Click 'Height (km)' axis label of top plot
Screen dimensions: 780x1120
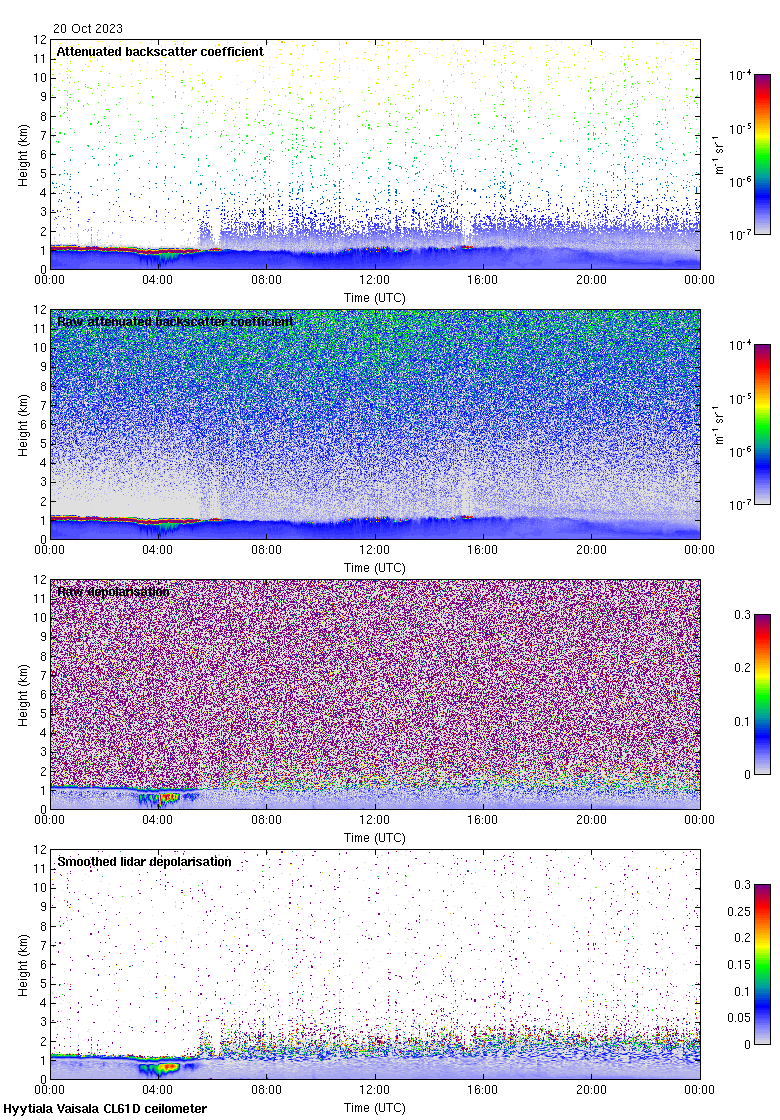(23, 154)
